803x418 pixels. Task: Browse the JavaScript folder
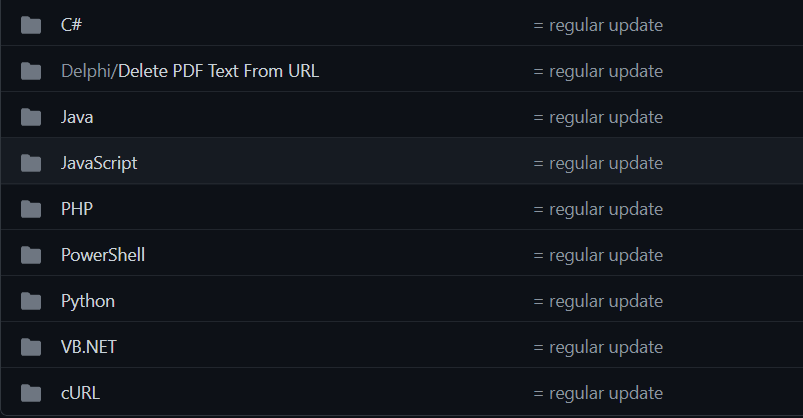[x=99, y=163]
